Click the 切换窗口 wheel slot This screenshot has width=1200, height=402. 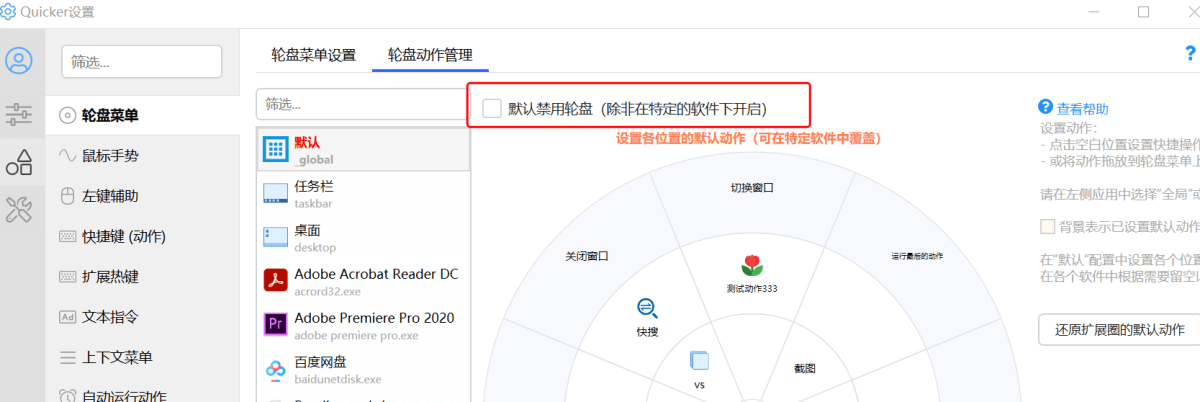click(752, 187)
